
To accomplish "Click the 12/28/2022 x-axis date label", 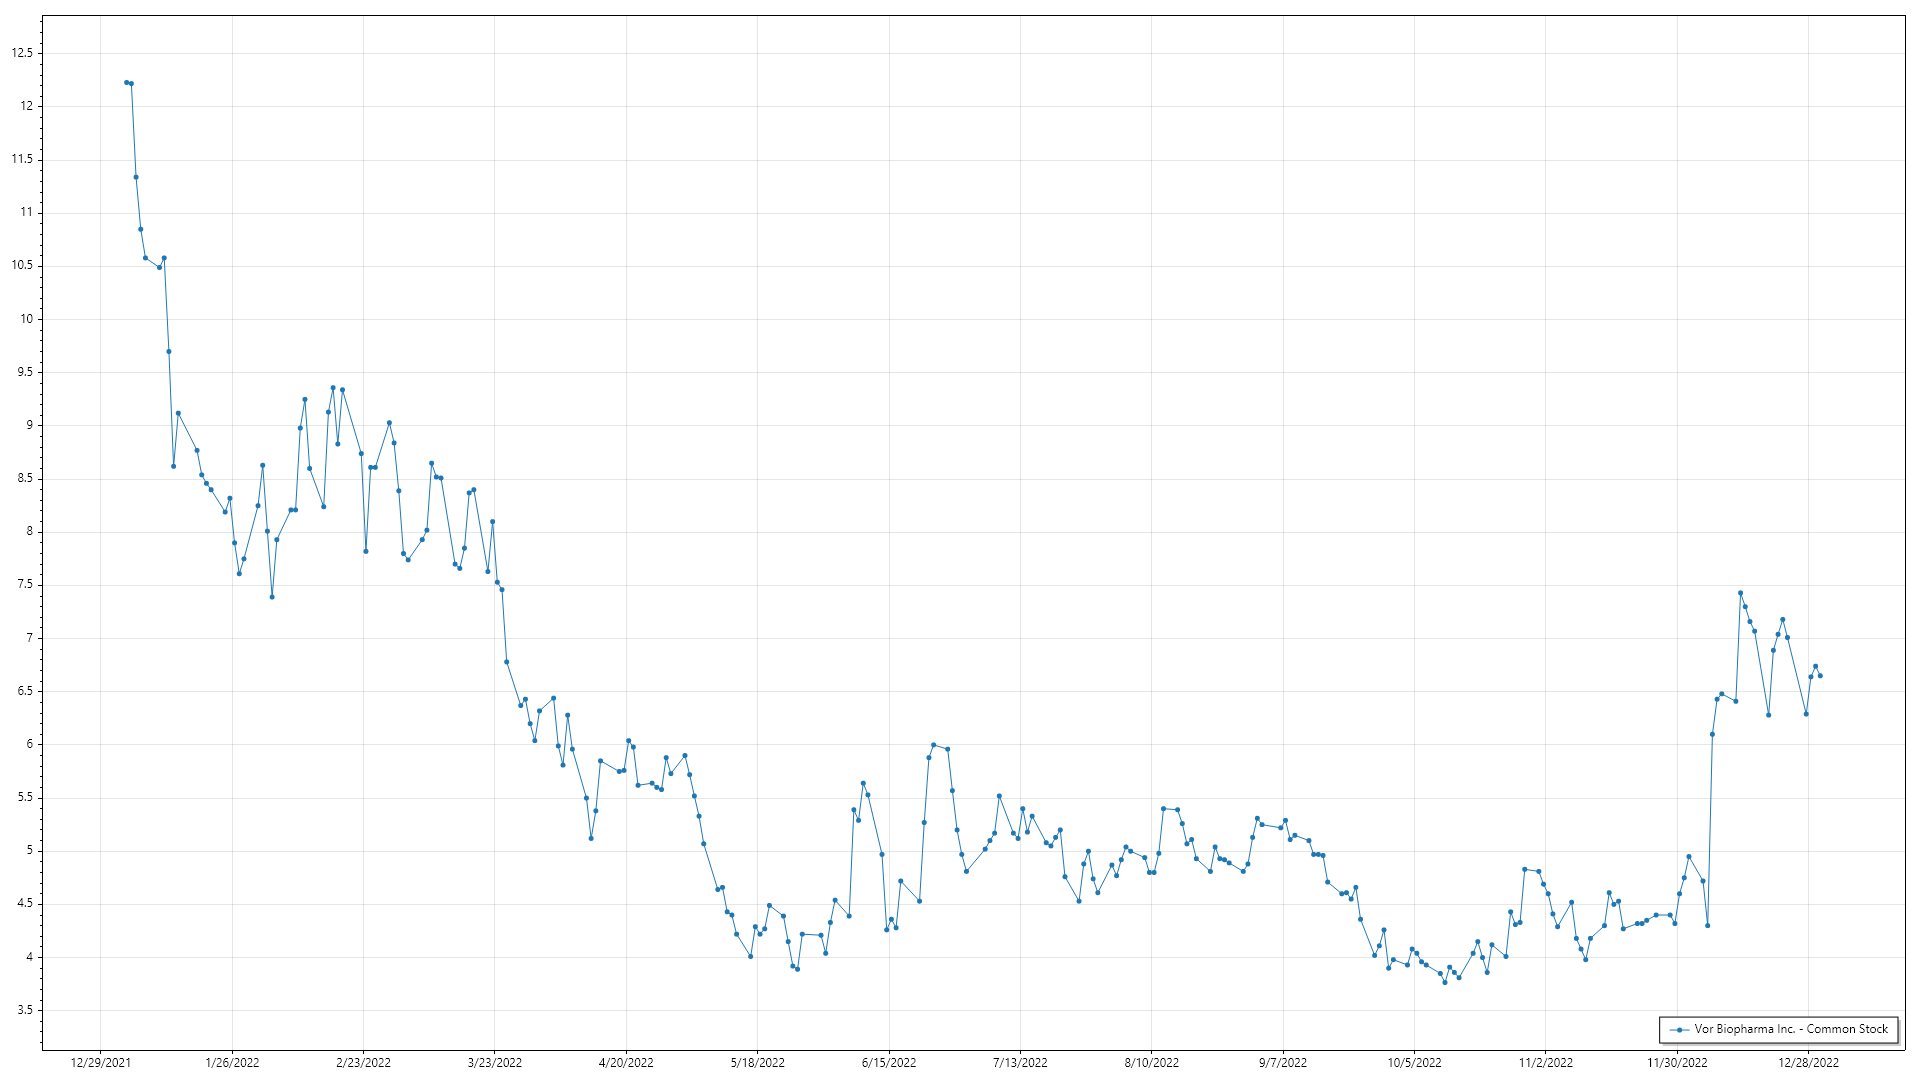I will (1808, 1063).
